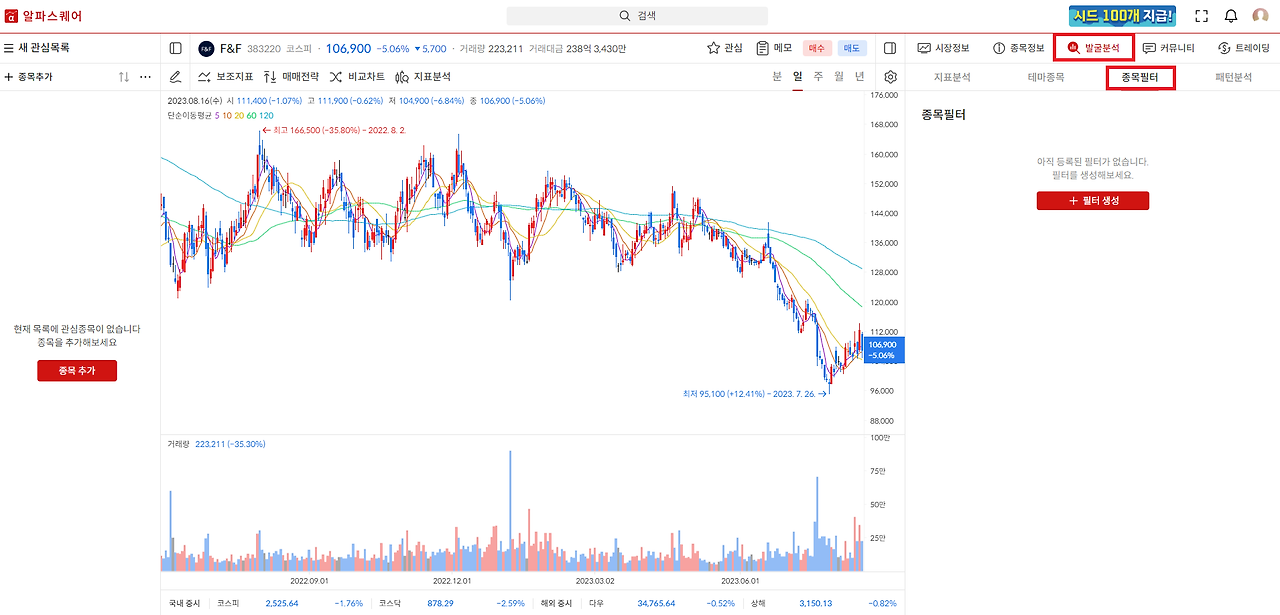The width and height of the screenshot is (1280, 615).
Task: Click current price tag 106,900 on axis
Action: [x=884, y=350]
